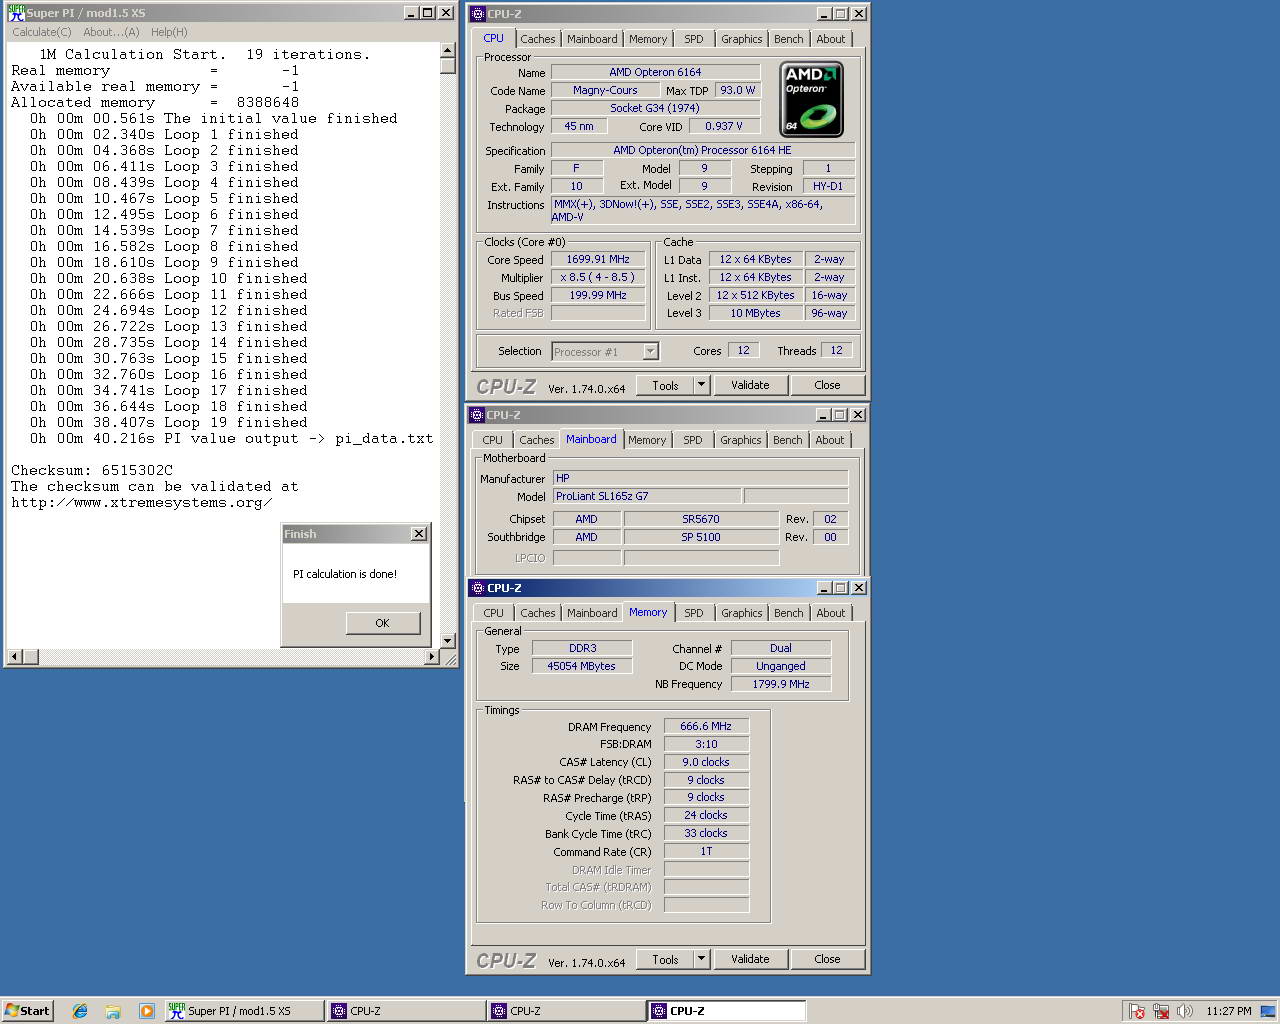
Task: Select Graphics tab in top CPU-Z window
Action: pyautogui.click(x=742, y=39)
